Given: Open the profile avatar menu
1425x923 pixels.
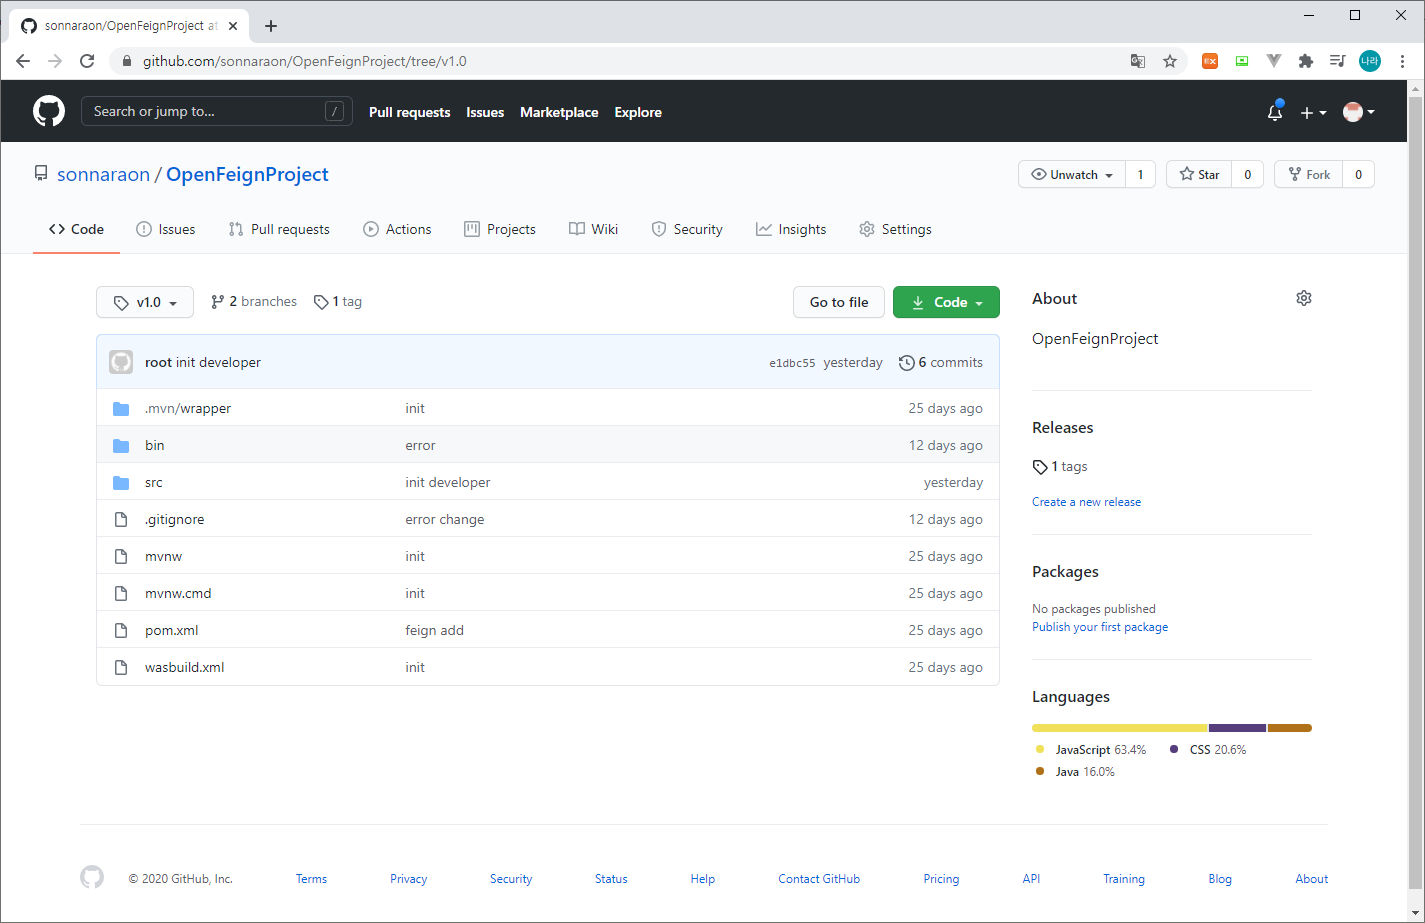Looking at the screenshot, I should pyautogui.click(x=1358, y=112).
